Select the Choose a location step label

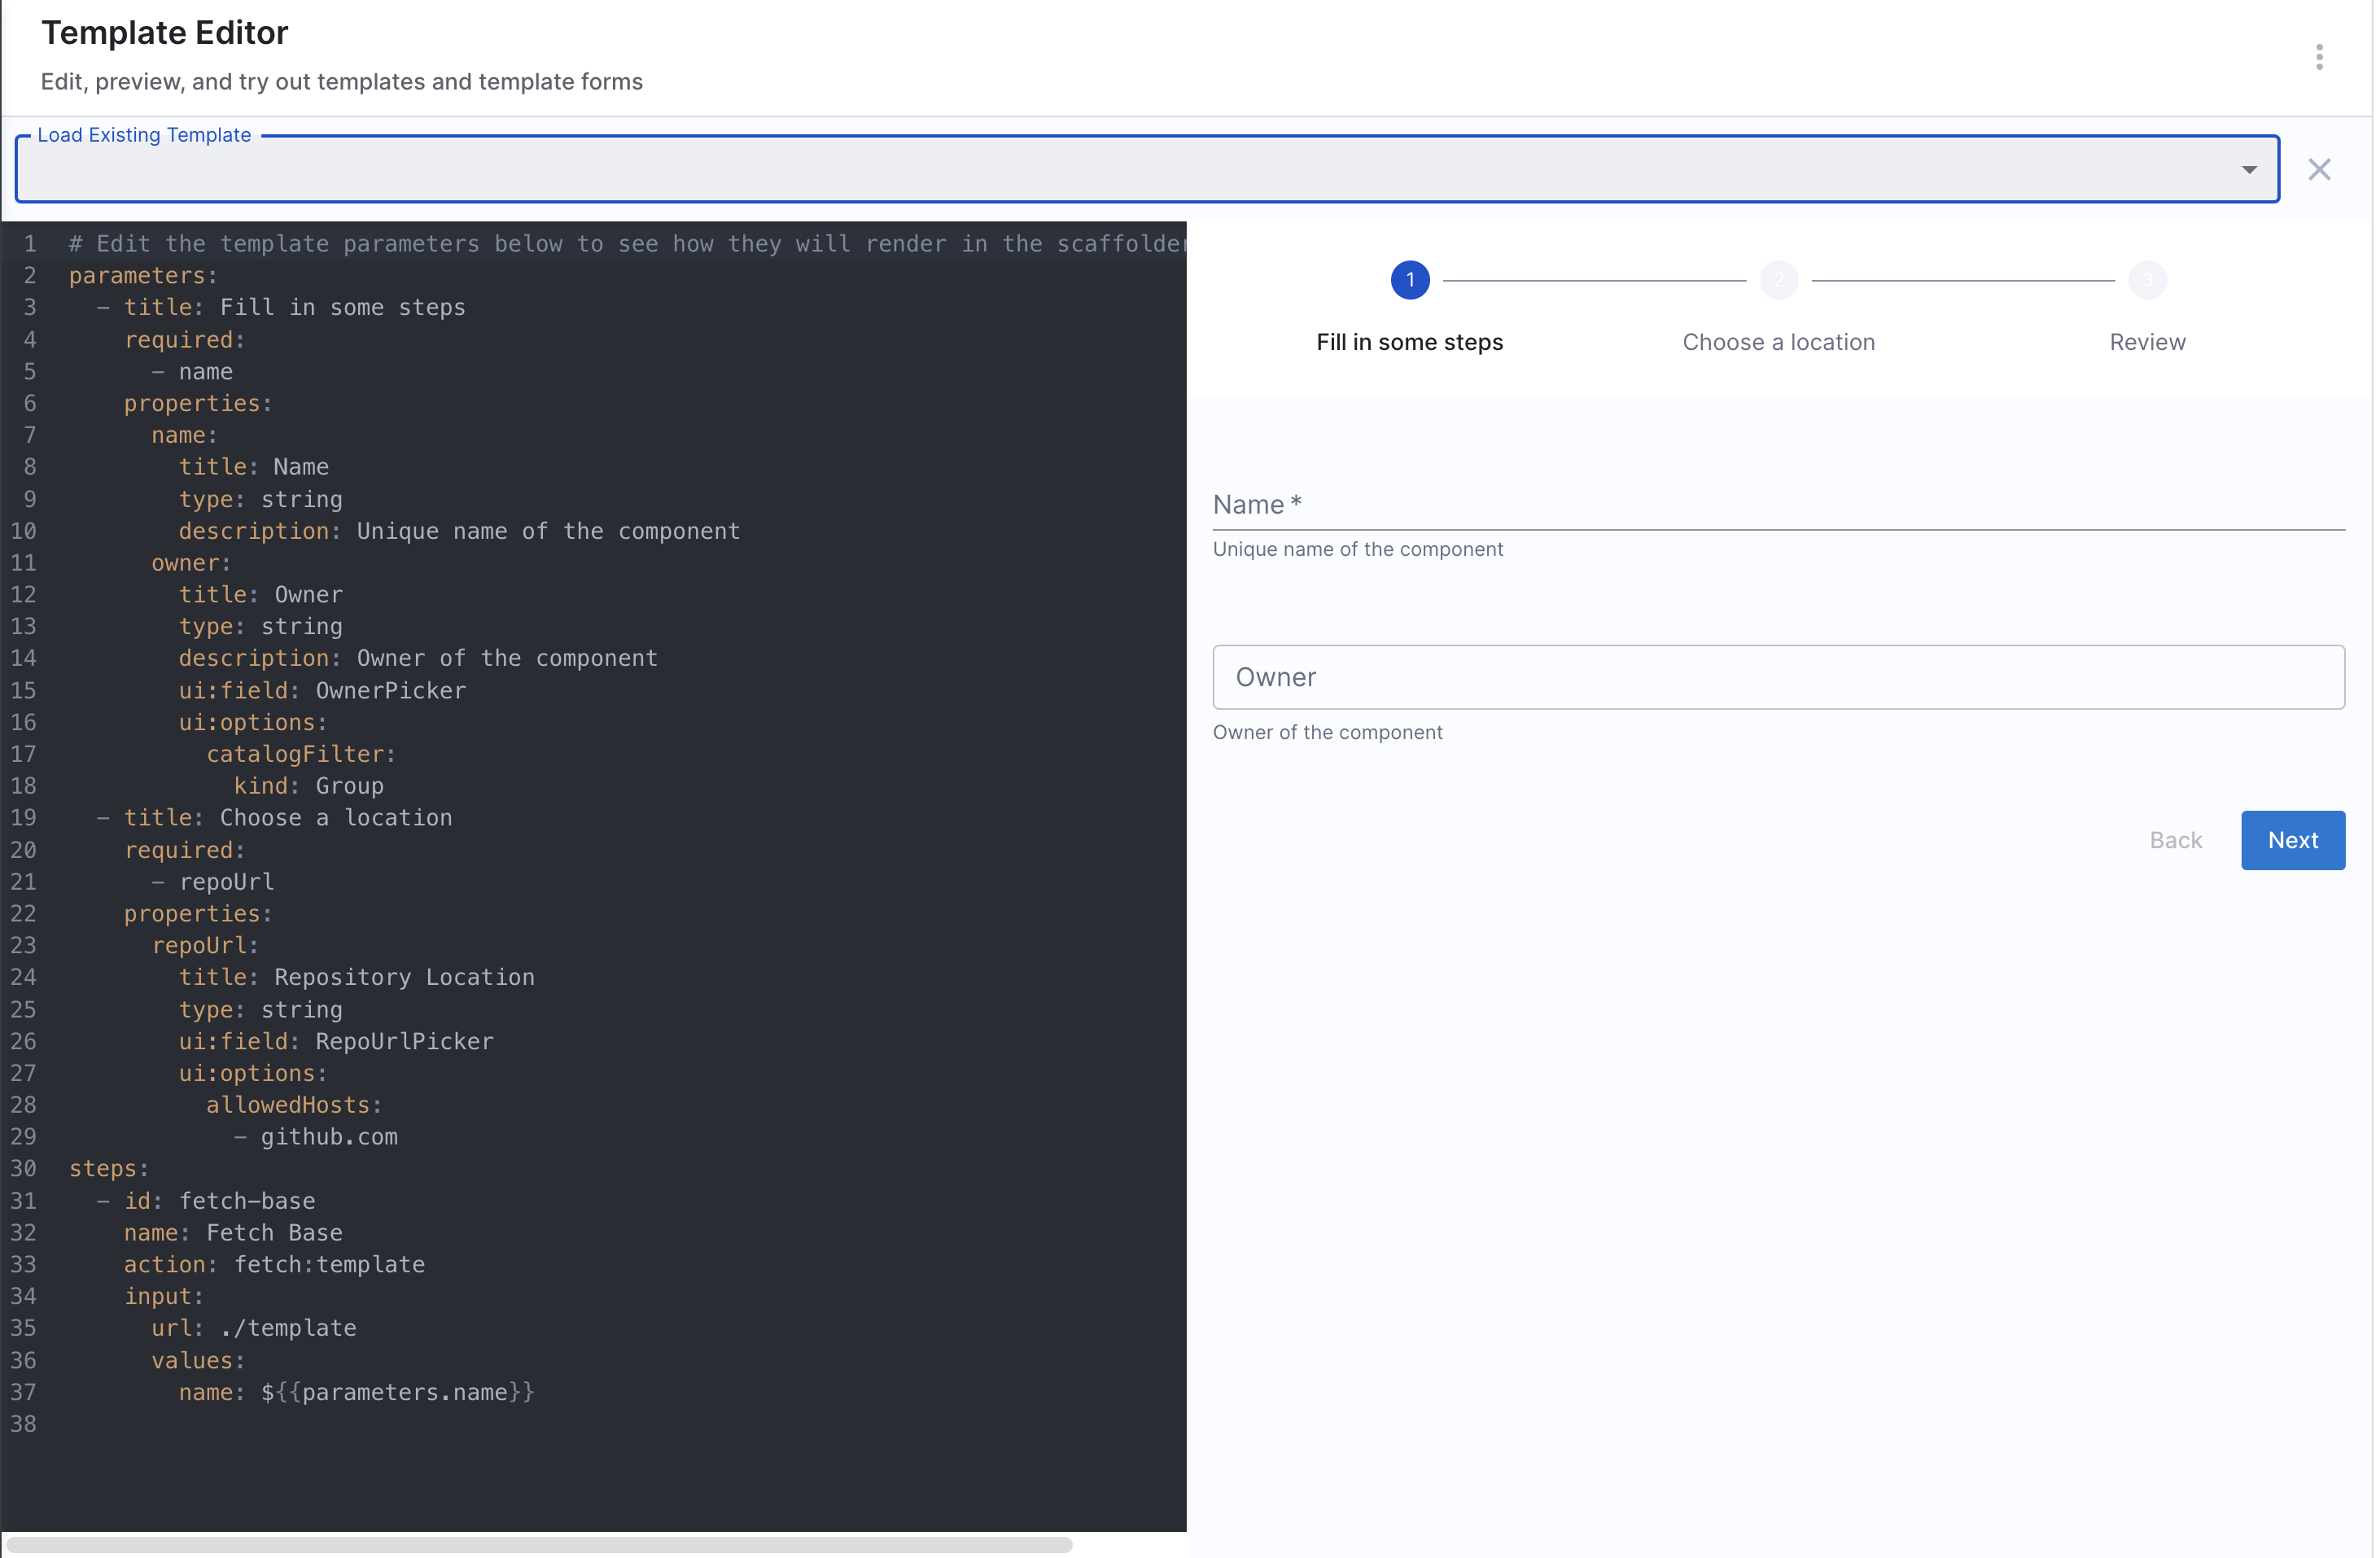pyautogui.click(x=1778, y=342)
